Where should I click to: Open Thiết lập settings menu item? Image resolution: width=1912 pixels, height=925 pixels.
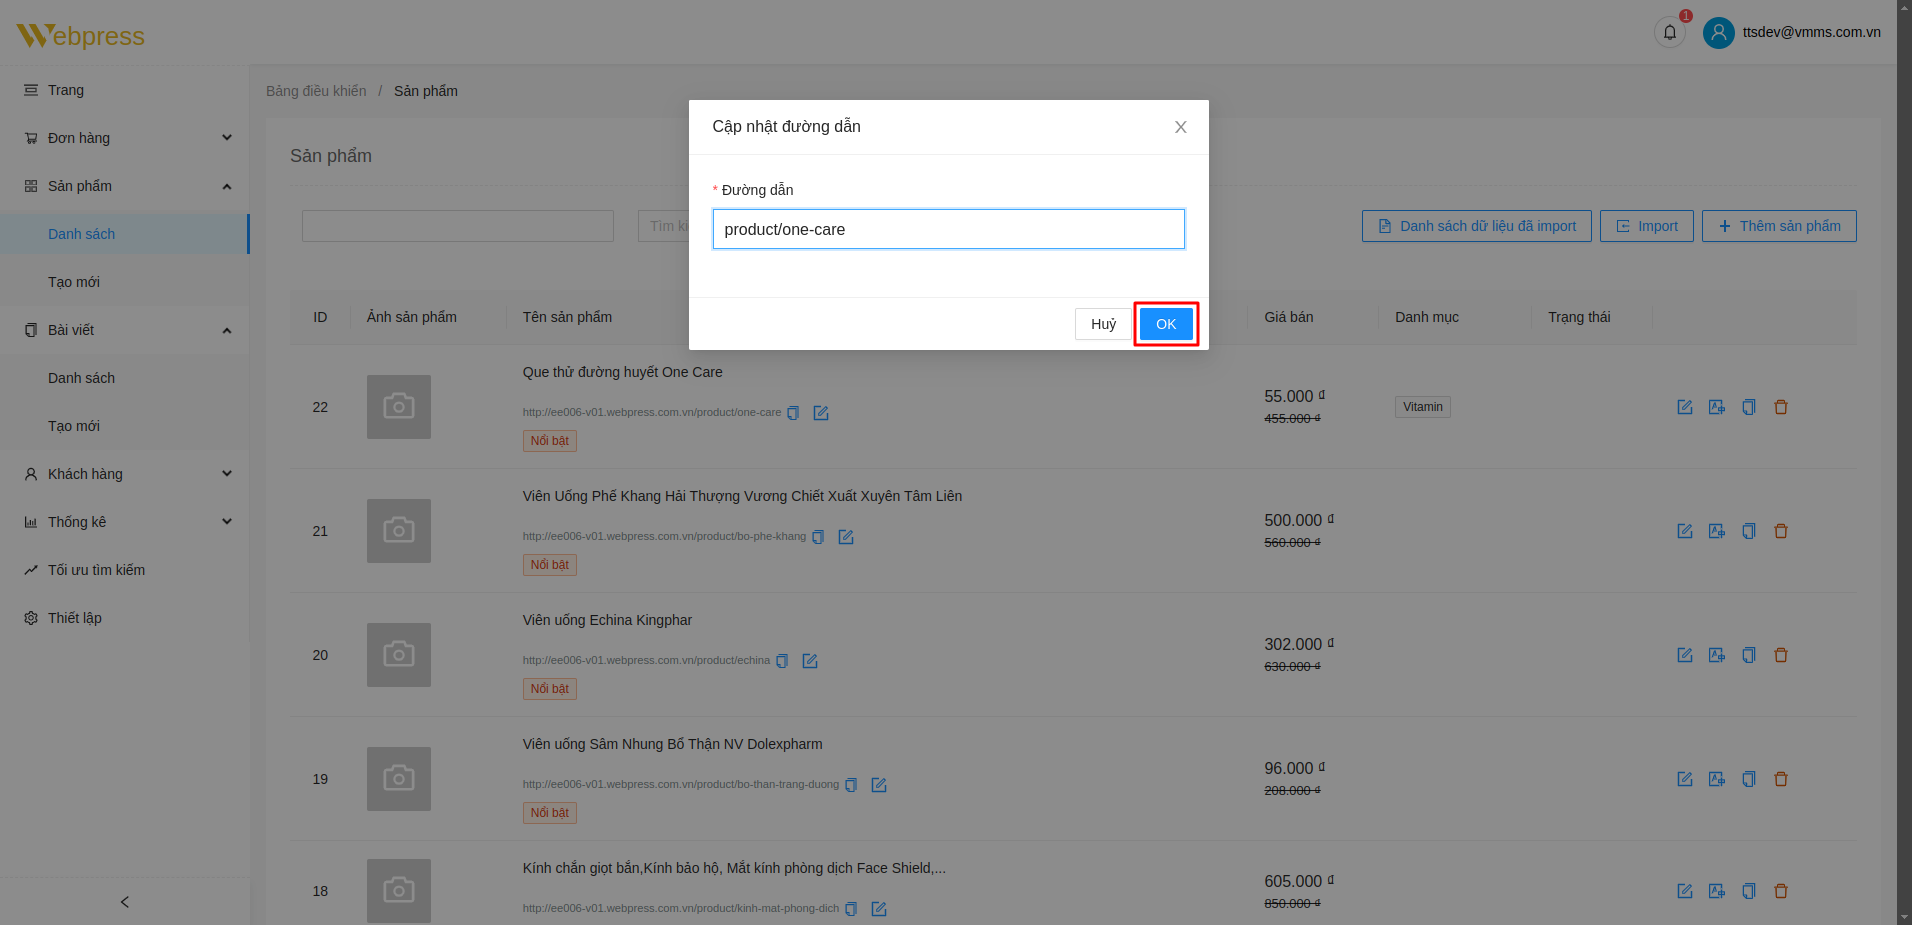click(x=75, y=618)
